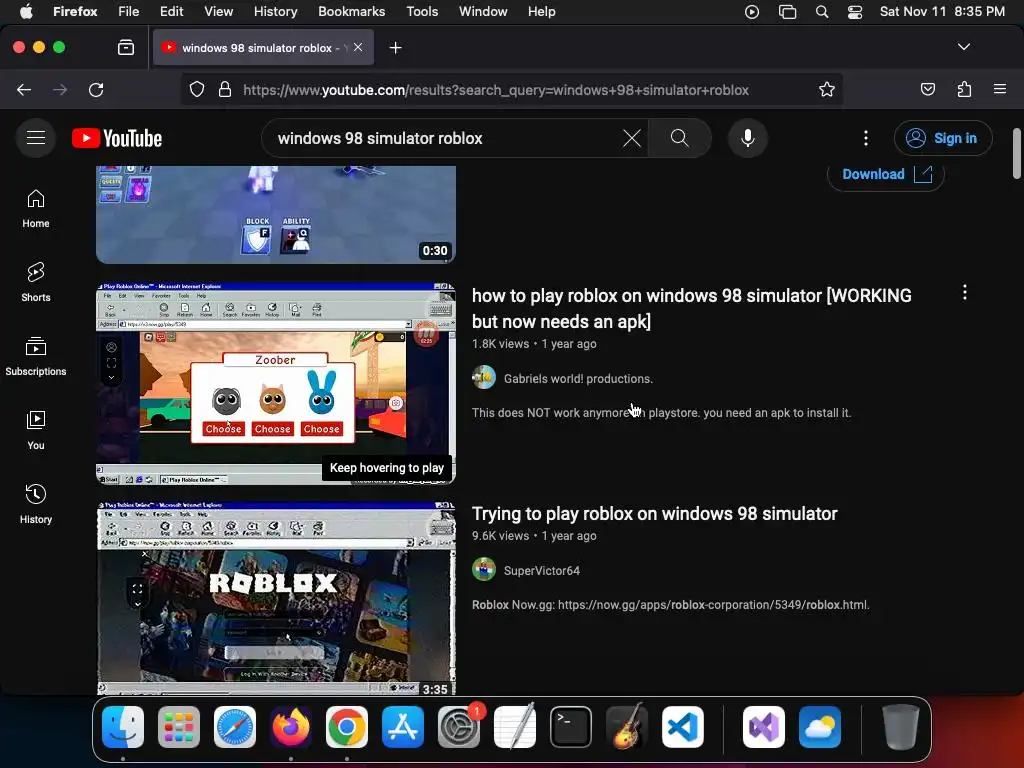Launch Google Chrome from the Dock
Screen dimensions: 1024x768
click(x=347, y=727)
